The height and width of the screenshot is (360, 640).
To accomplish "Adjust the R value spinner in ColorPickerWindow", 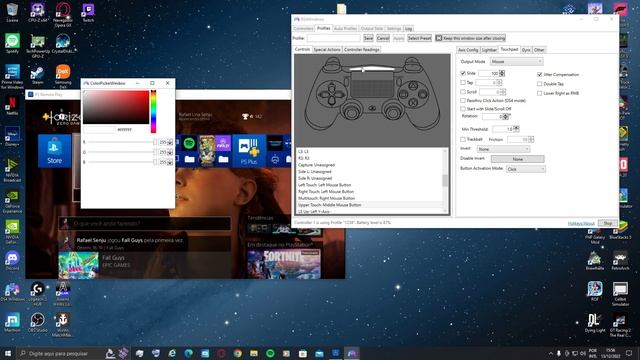I will click(x=170, y=142).
